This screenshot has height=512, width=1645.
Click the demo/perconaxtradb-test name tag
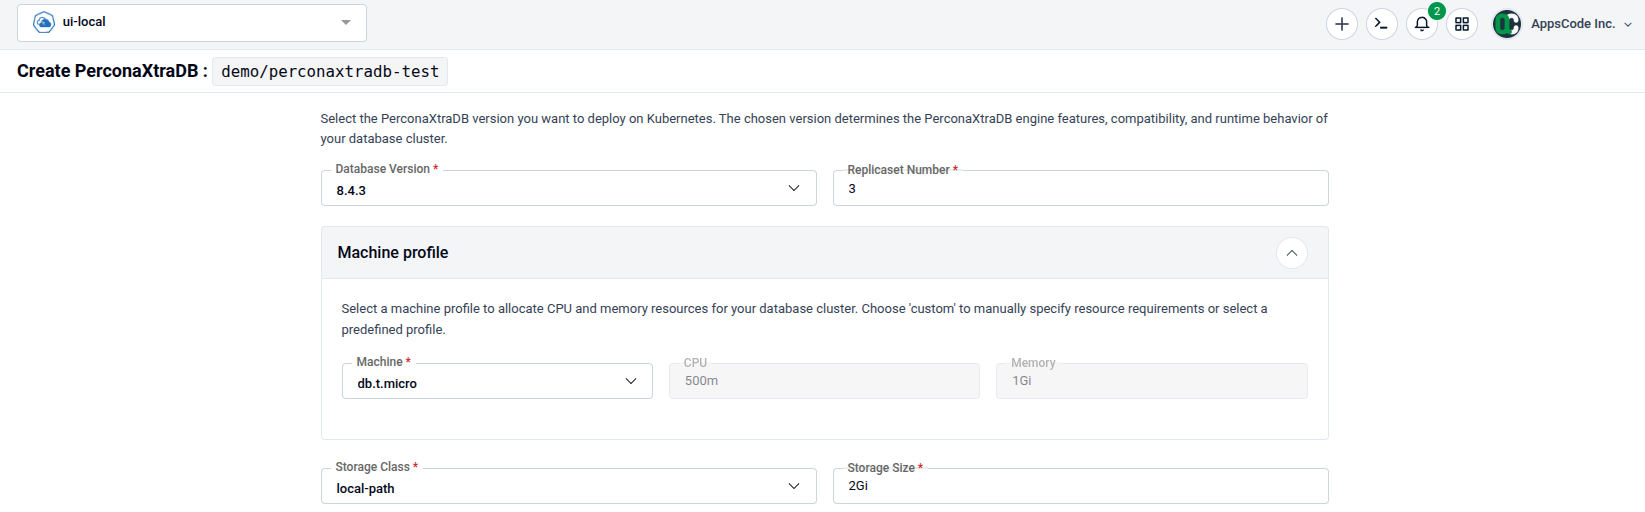click(x=330, y=72)
